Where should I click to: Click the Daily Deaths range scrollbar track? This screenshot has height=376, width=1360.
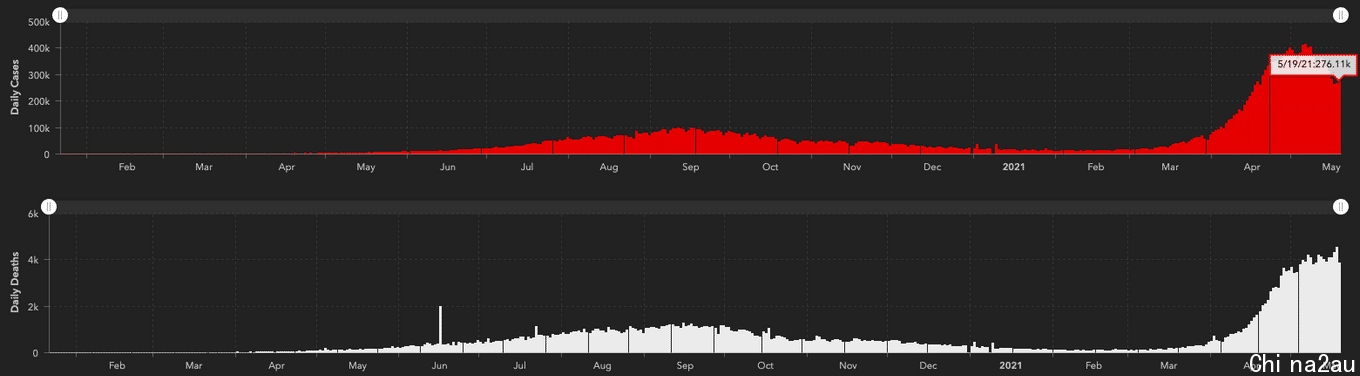695,207
